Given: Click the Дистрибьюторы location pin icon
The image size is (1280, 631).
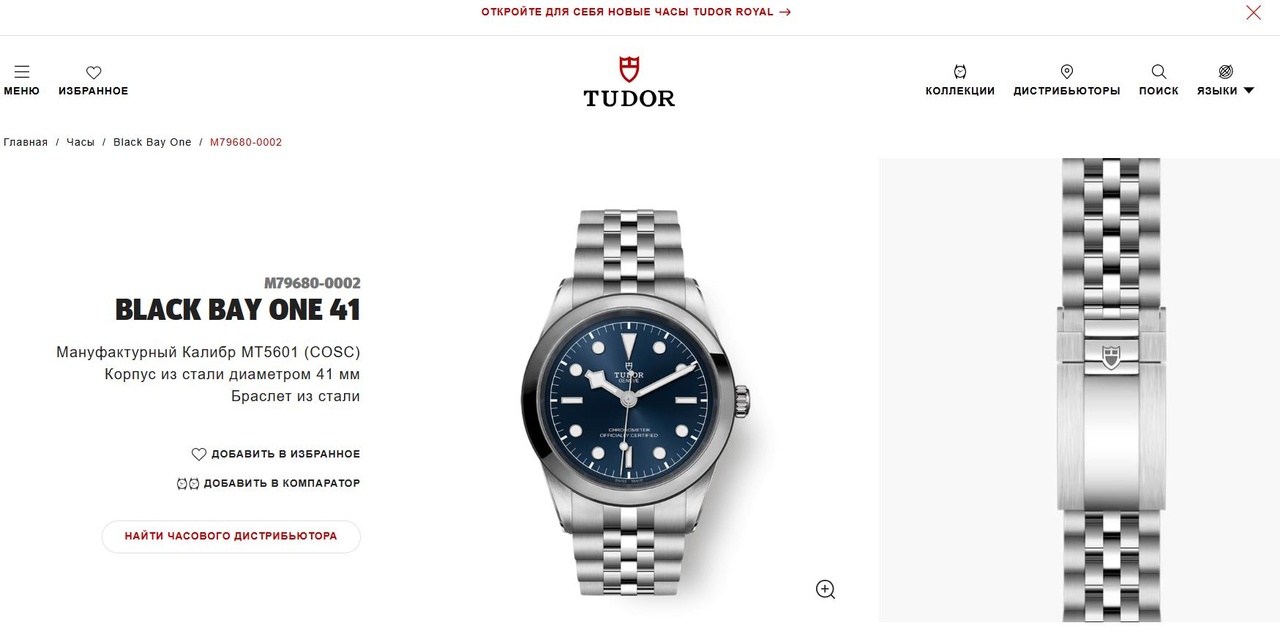Looking at the screenshot, I should click(1067, 72).
